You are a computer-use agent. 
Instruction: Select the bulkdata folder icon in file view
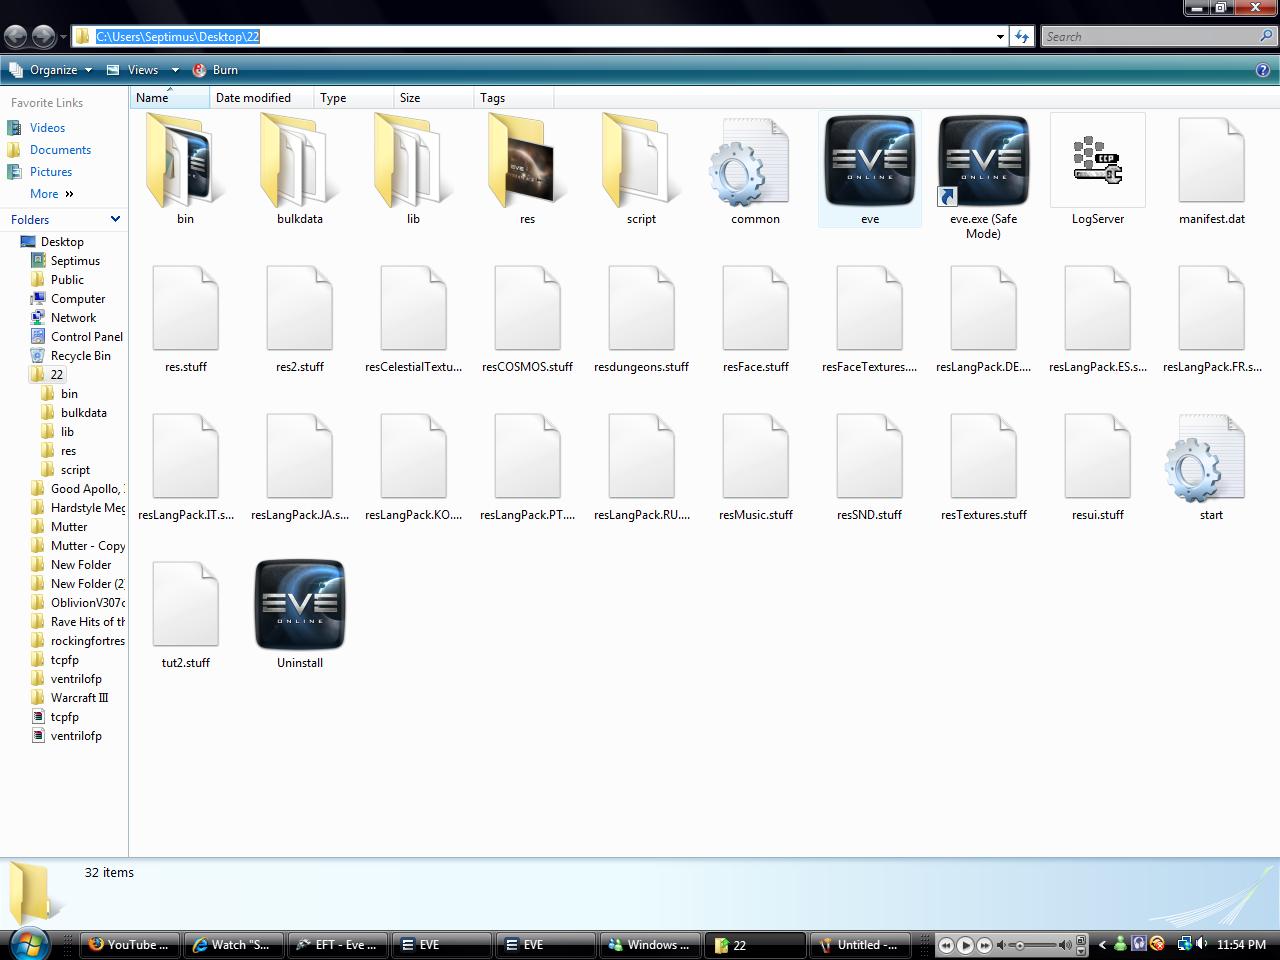tap(299, 162)
